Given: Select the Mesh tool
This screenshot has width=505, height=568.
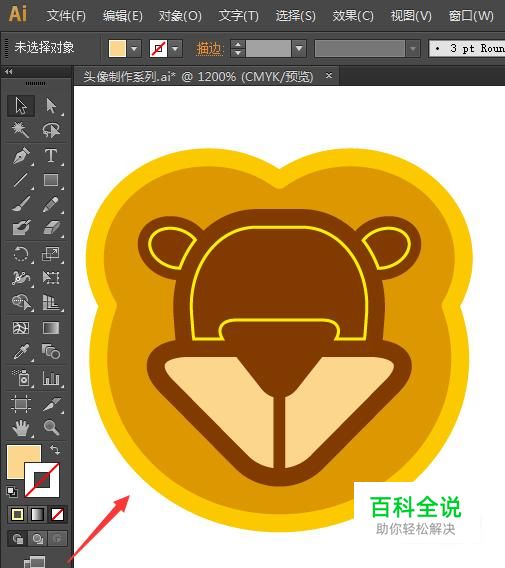Looking at the screenshot, I should point(21,328).
